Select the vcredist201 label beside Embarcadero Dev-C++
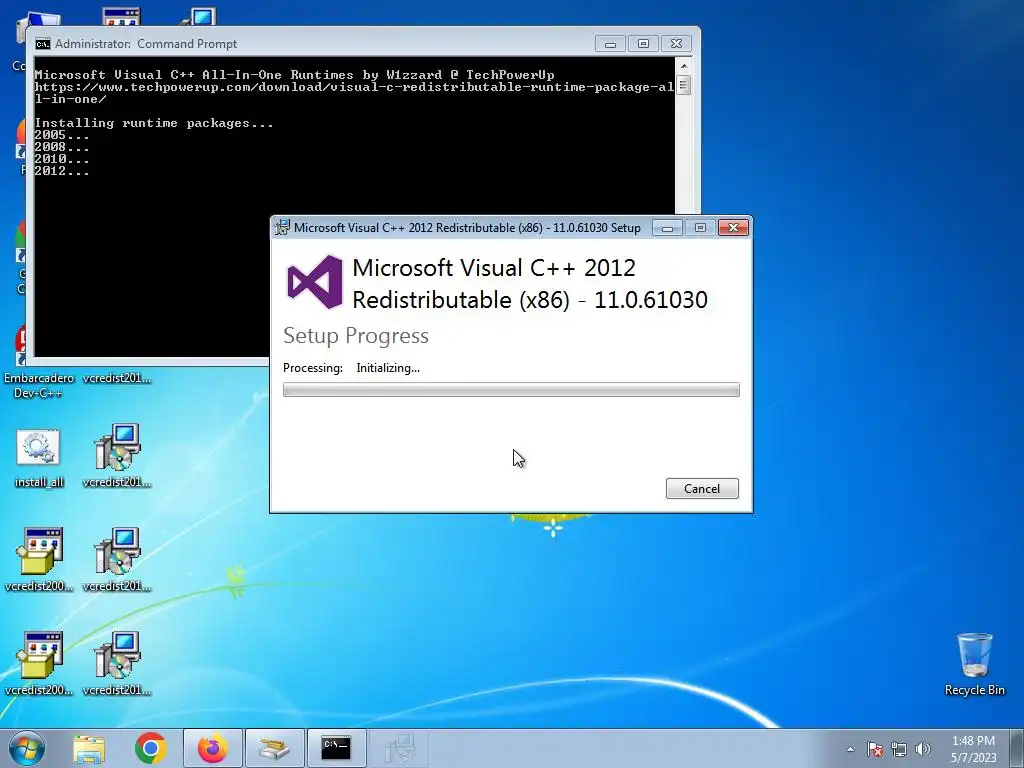This screenshot has width=1024, height=768. (117, 378)
